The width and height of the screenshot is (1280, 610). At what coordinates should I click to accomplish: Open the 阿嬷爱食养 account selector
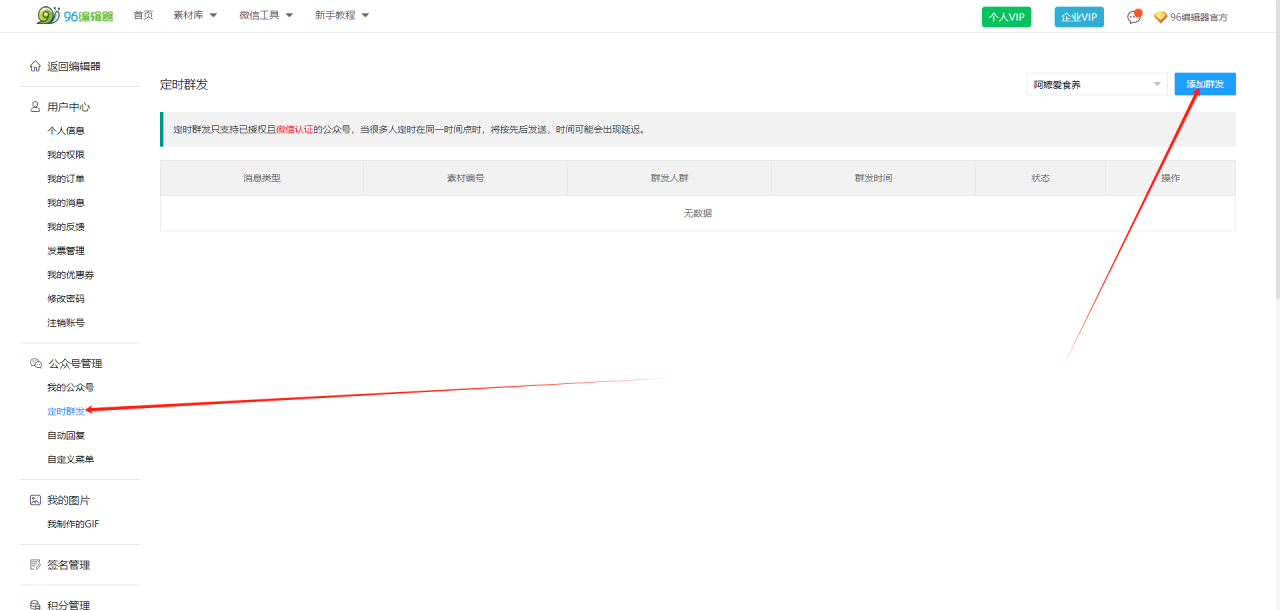pyautogui.click(x=1097, y=85)
